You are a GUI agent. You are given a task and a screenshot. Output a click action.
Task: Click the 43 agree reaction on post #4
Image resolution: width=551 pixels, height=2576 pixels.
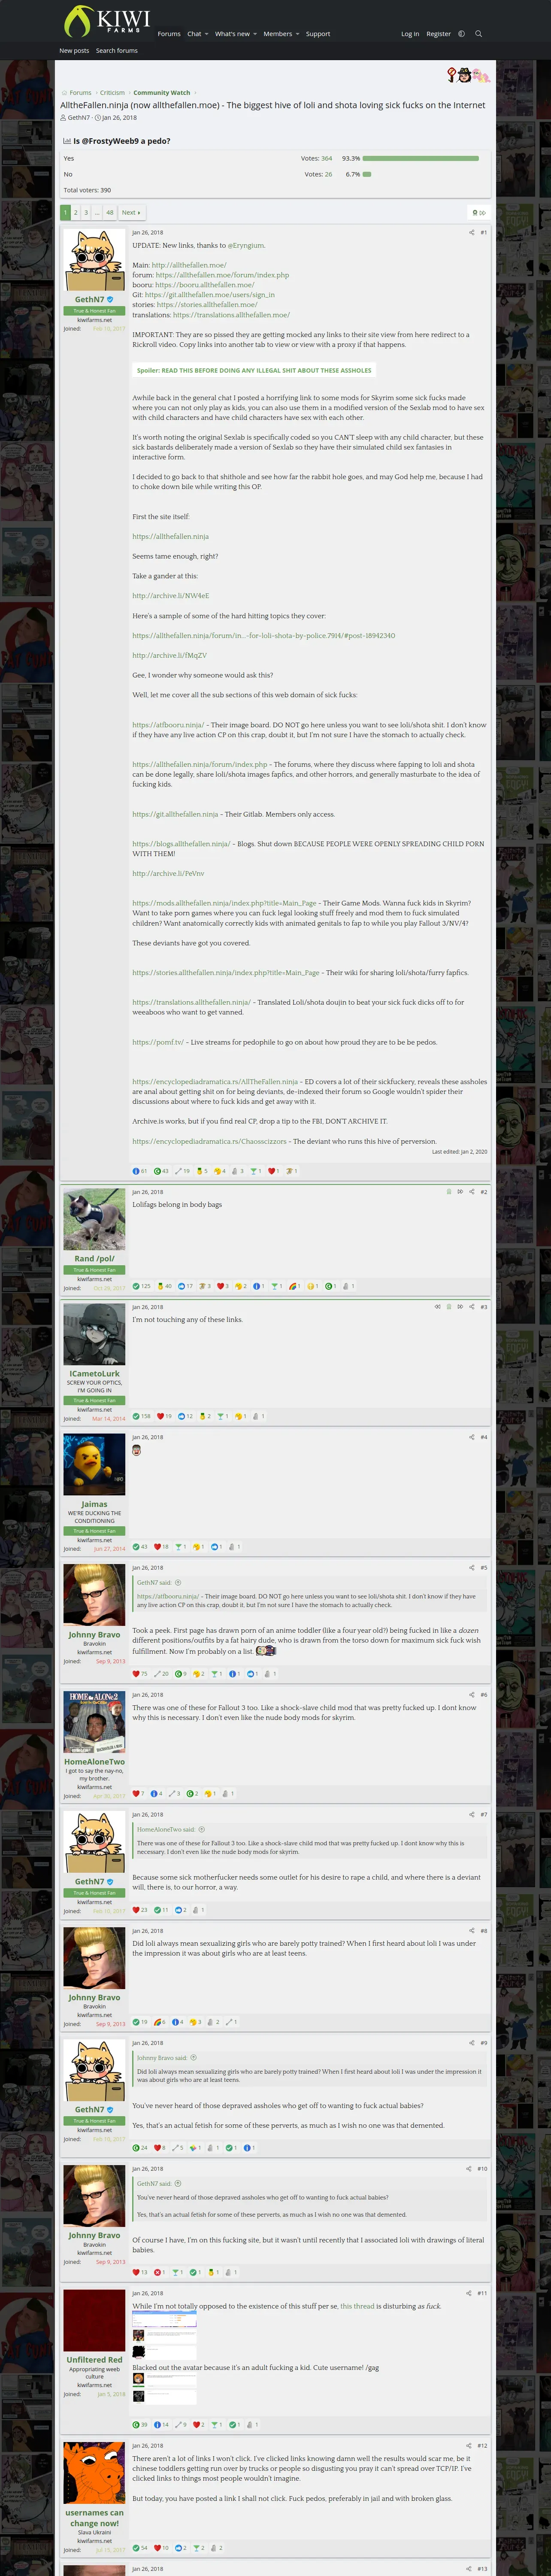[140, 1546]
